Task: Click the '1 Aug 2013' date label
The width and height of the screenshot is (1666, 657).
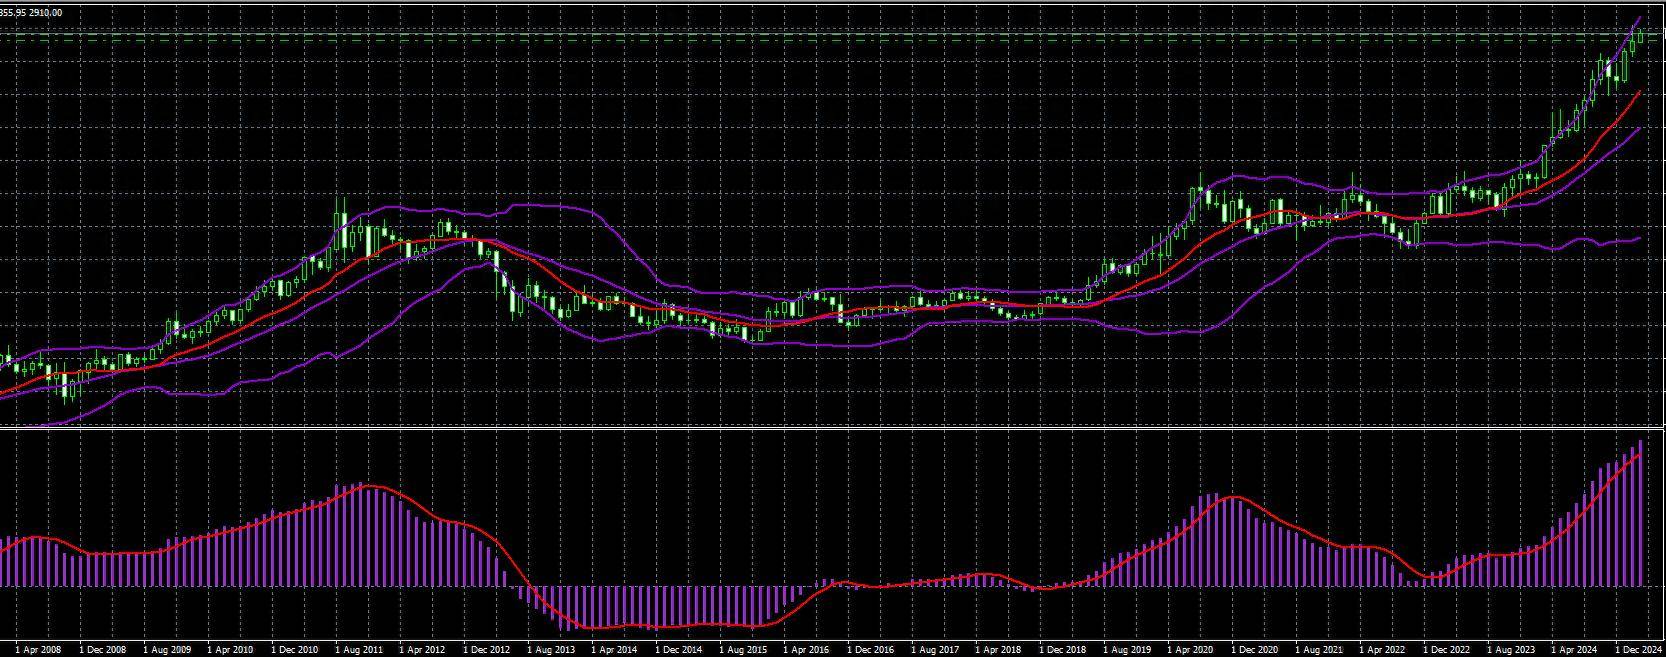Action: click(550, 650)
